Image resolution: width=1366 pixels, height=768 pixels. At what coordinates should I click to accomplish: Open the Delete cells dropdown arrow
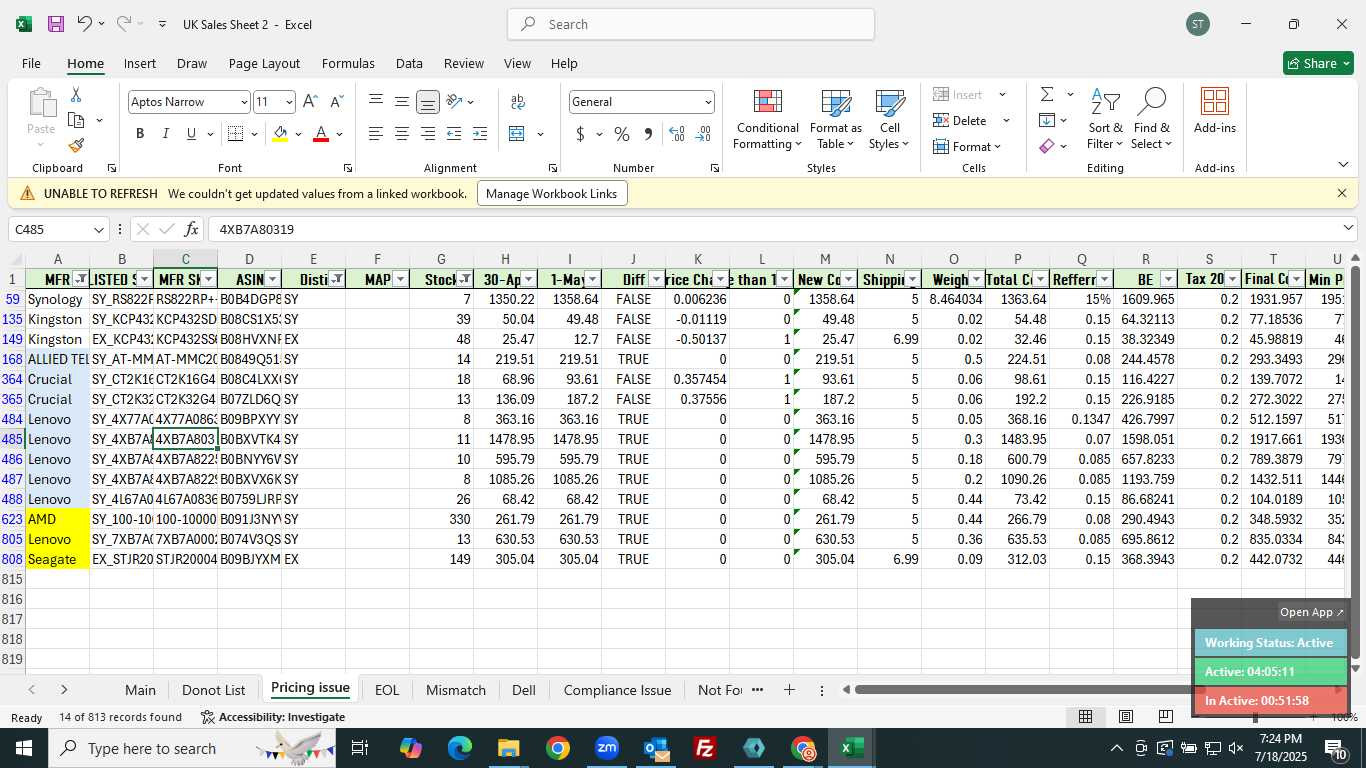[x=1005, y=121]
